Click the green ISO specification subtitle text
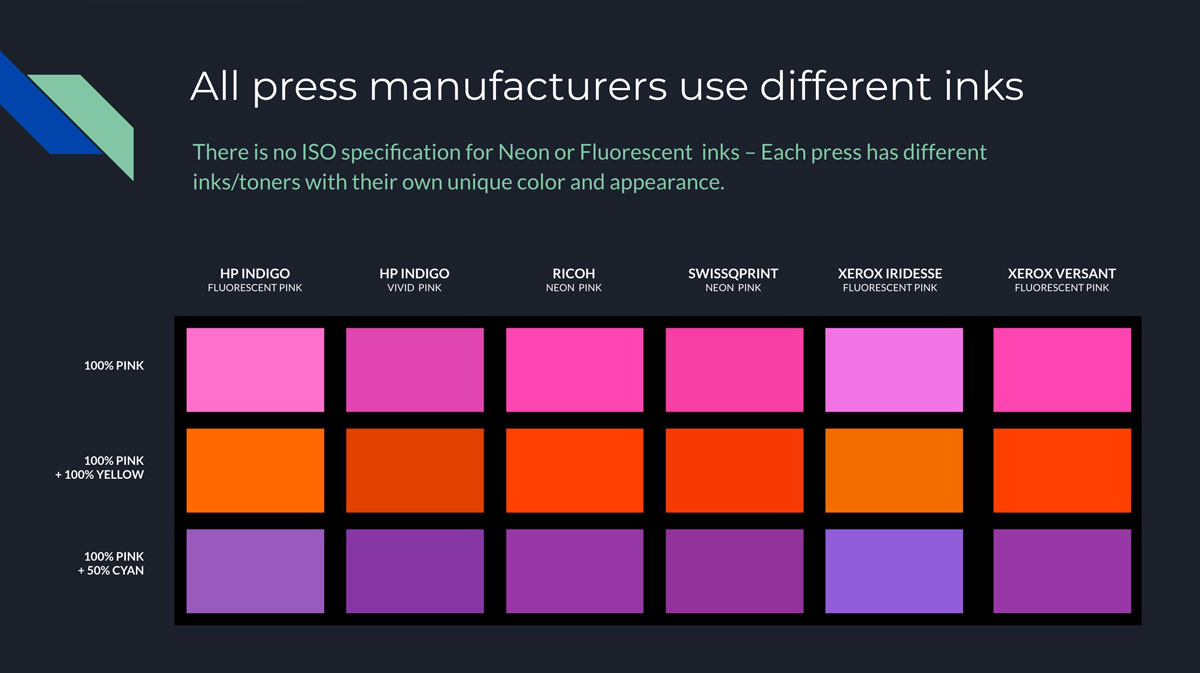The image size is (1200, 673). [x=590, y=168]
